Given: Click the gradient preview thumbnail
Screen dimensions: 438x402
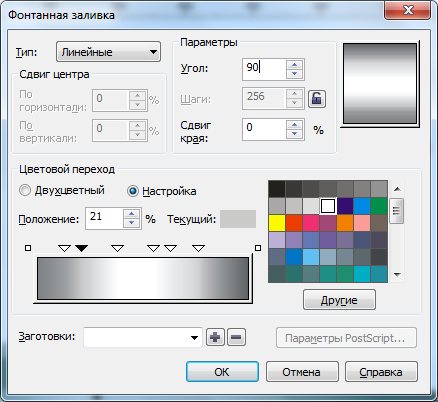Looking at the screenshot, I should pos(380,84).
